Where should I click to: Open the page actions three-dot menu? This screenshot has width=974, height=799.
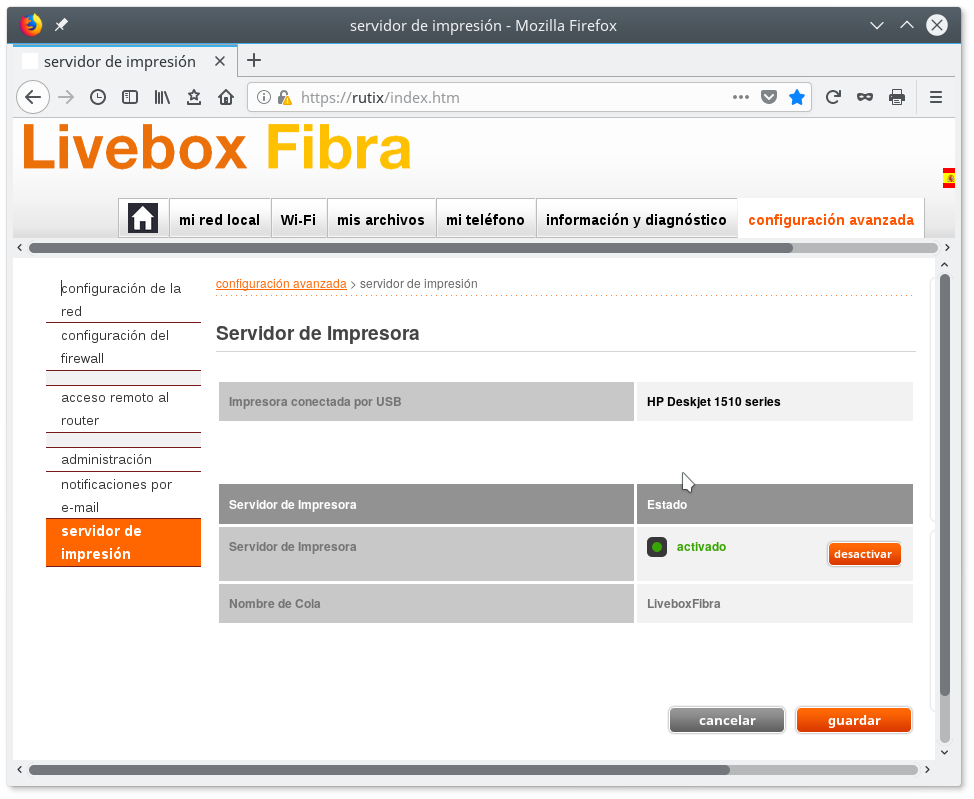click(740, 97)
